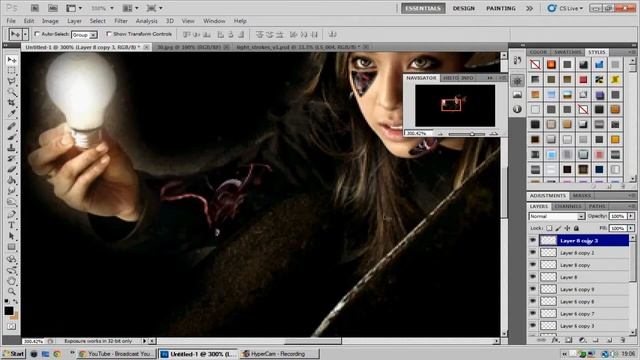This screenshot has width=640, height=360.
Task: Select the Horizontal Type tool
Action: pyautogui.click(x=11, y=224)
